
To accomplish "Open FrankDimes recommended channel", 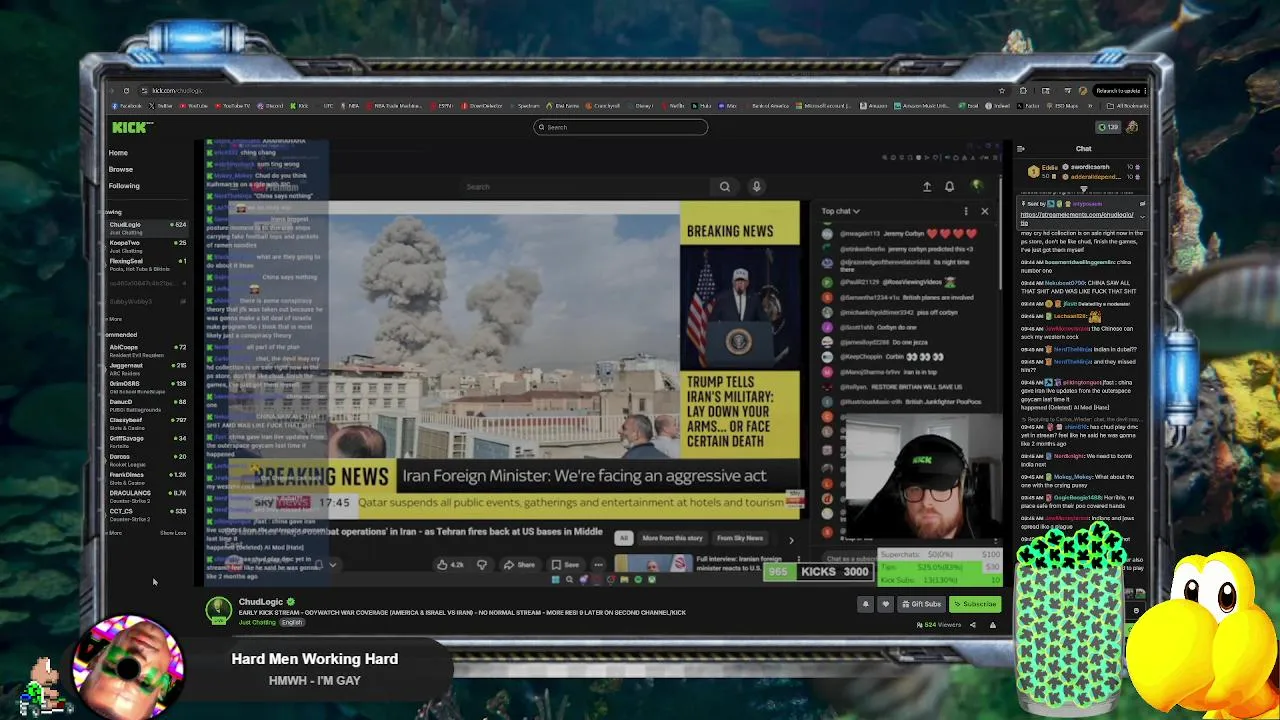I will [147, 477].
